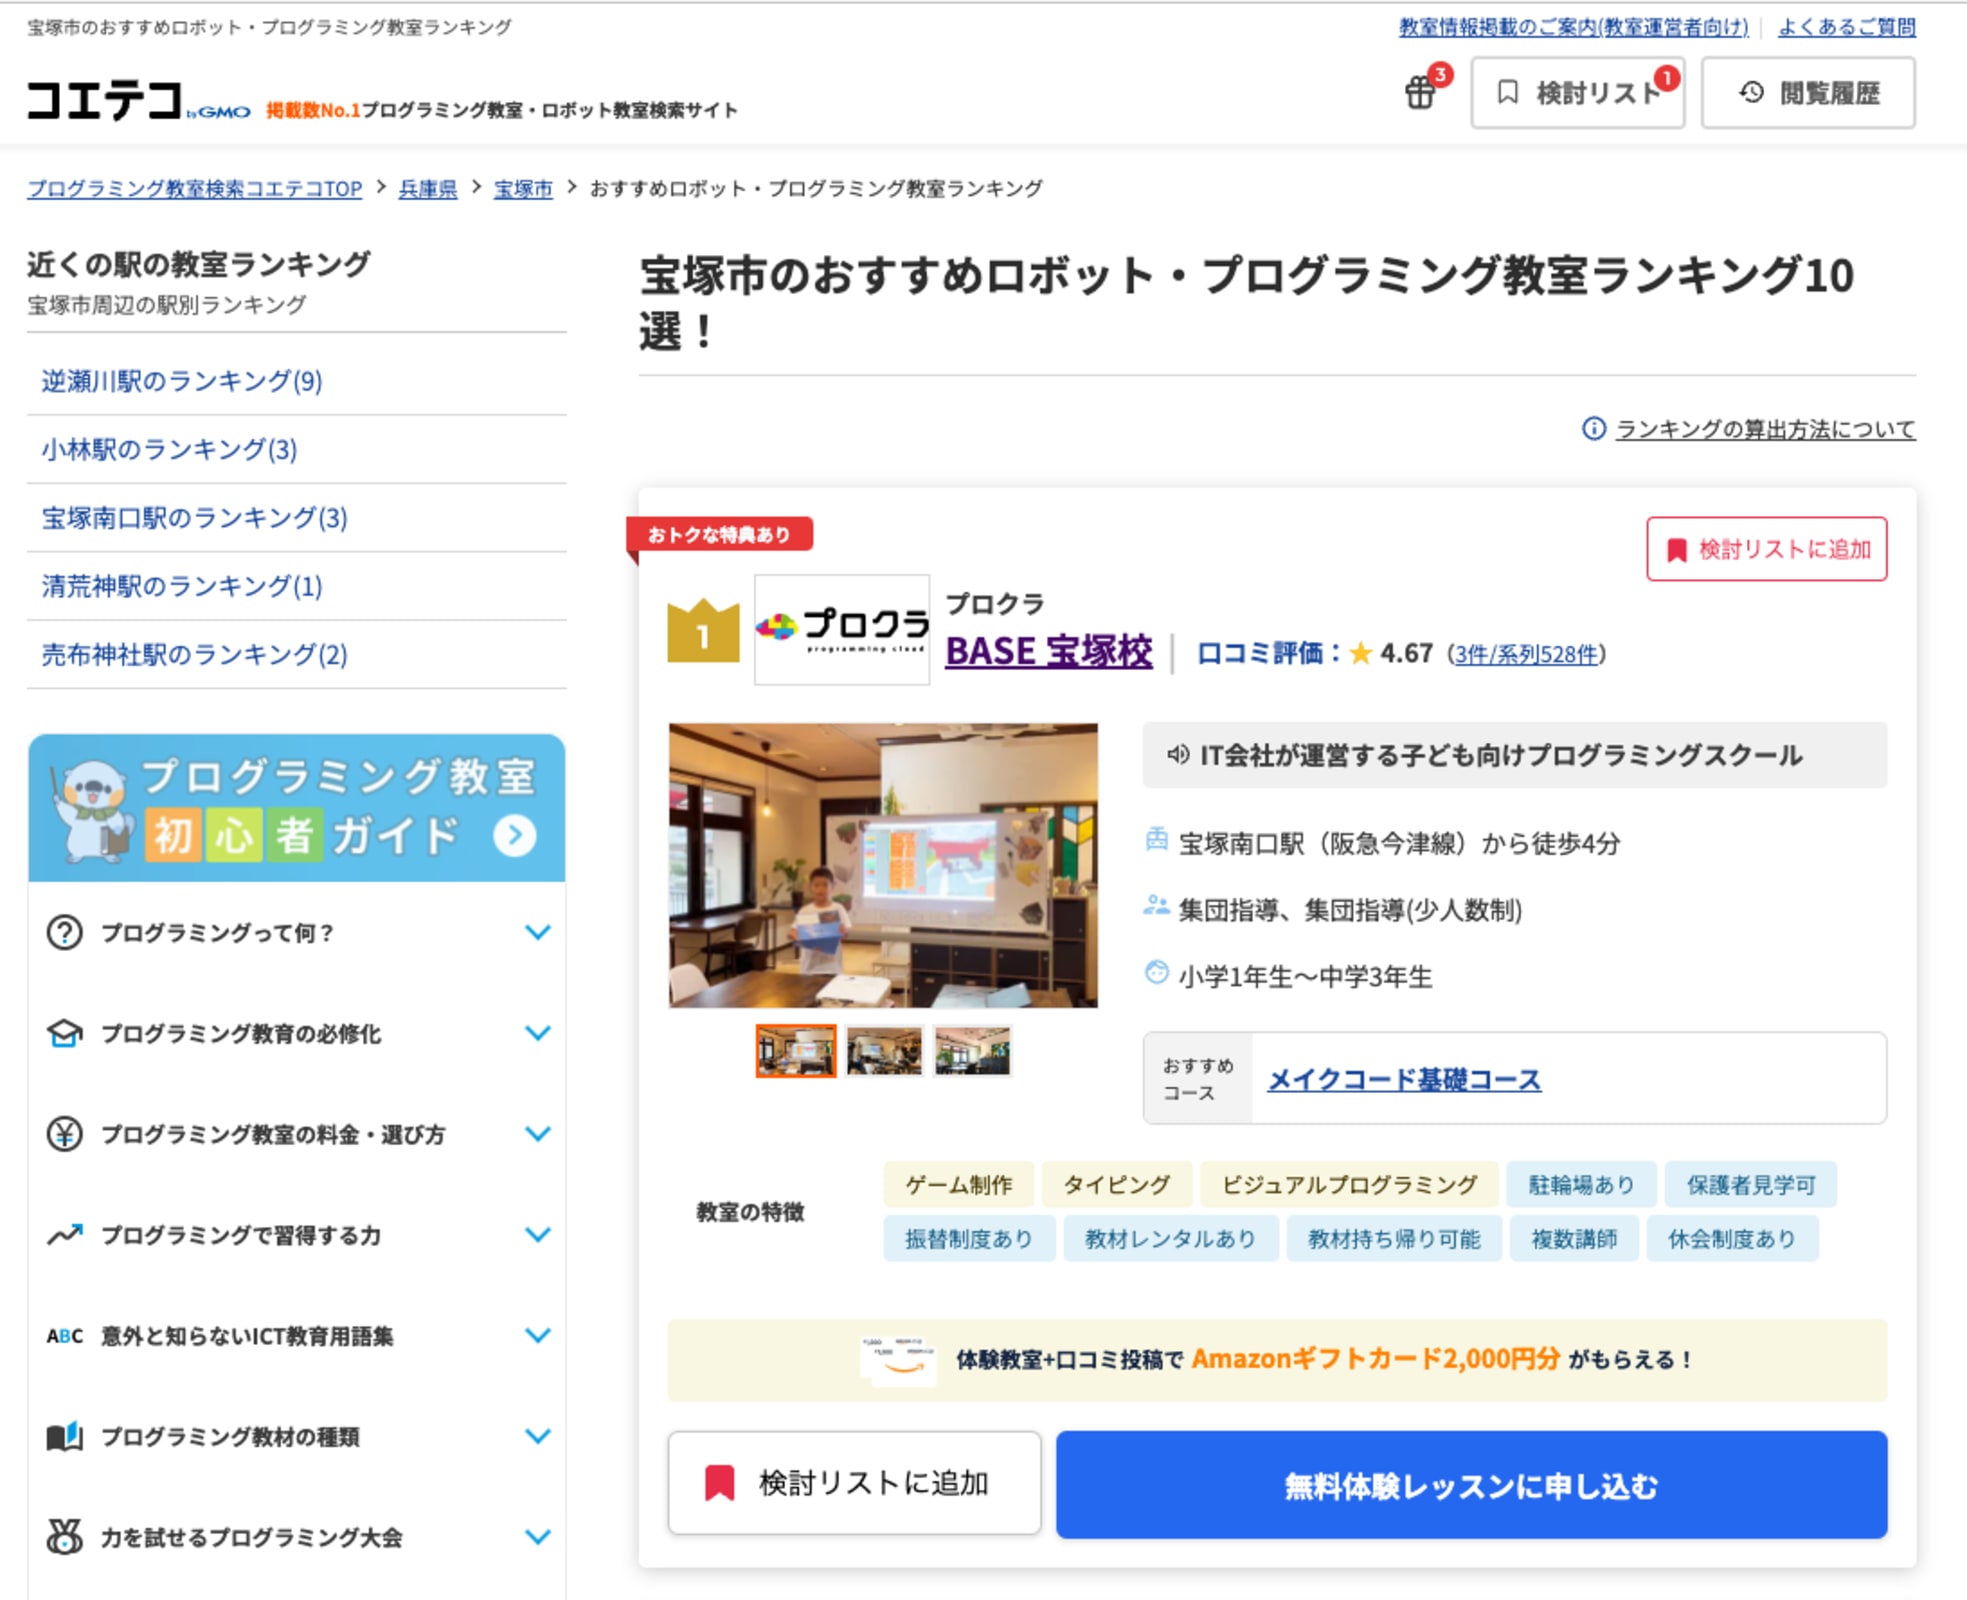Expand プログラミングって何？ section
This screenshot has height=1600, width=1967.
point(537,932)
